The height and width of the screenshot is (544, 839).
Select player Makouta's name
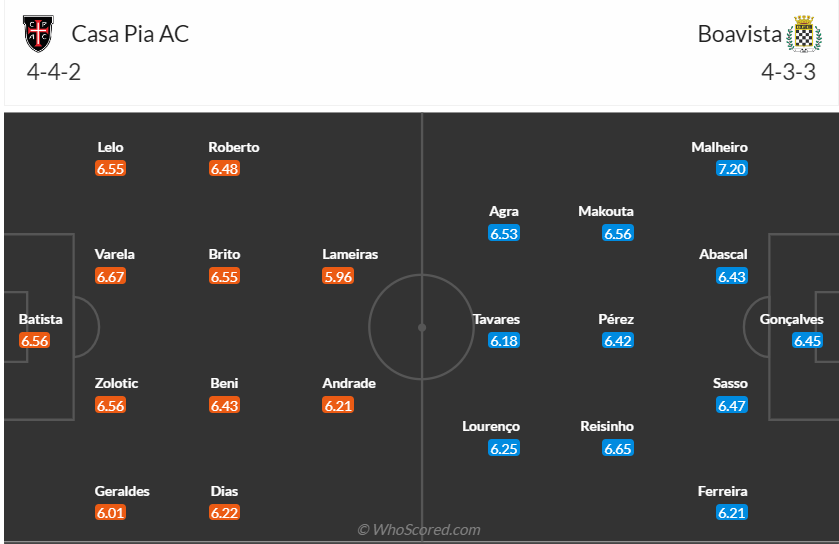(x=606, y=212)
